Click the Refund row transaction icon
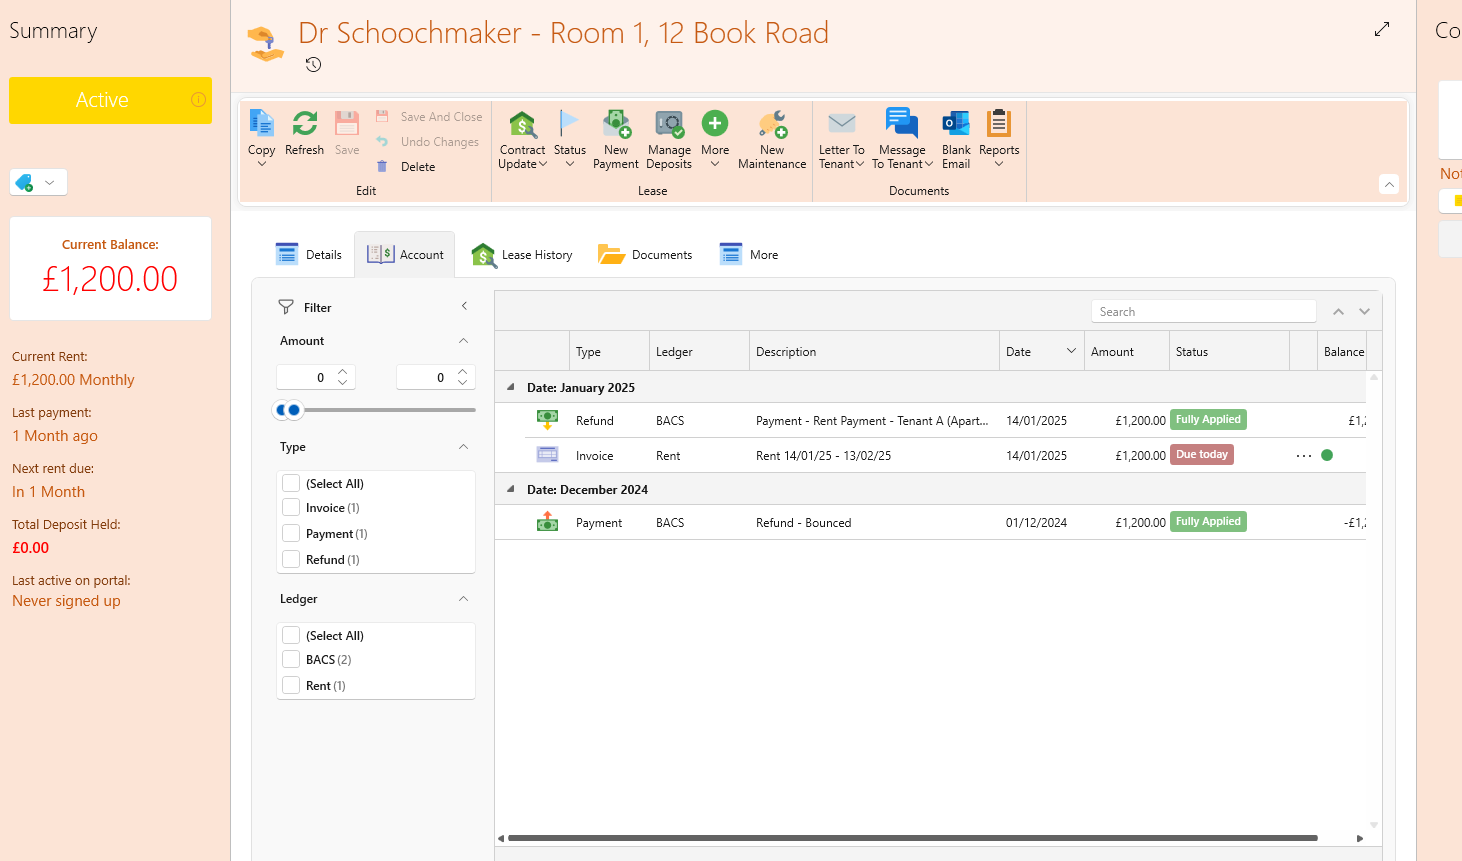 coord(547,420)
